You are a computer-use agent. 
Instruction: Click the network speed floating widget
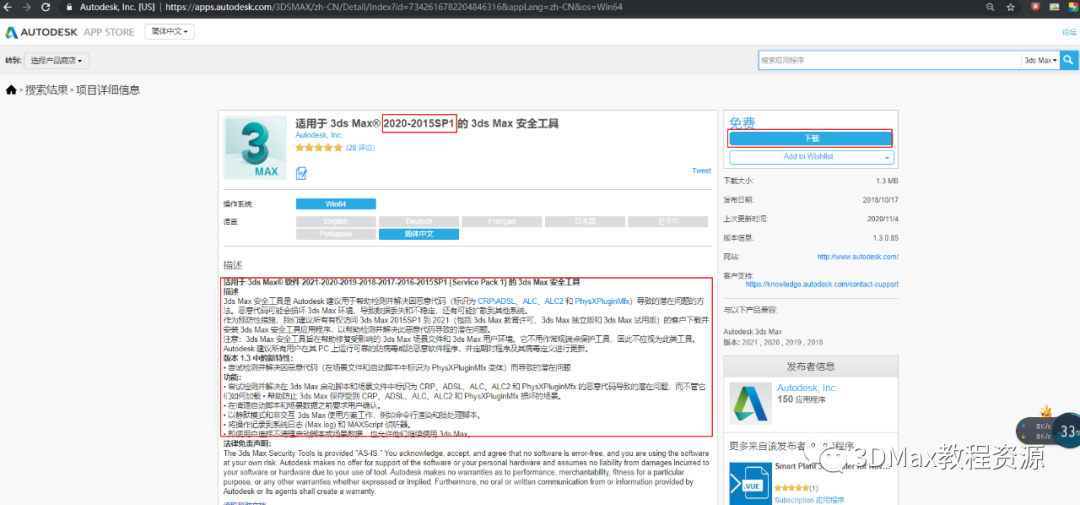coord(1047,432)
